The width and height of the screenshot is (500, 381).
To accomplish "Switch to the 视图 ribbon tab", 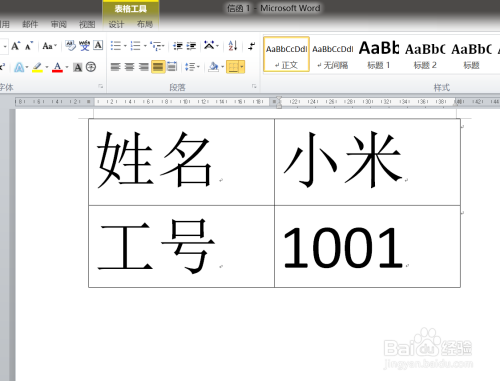I will pos(87,24).
